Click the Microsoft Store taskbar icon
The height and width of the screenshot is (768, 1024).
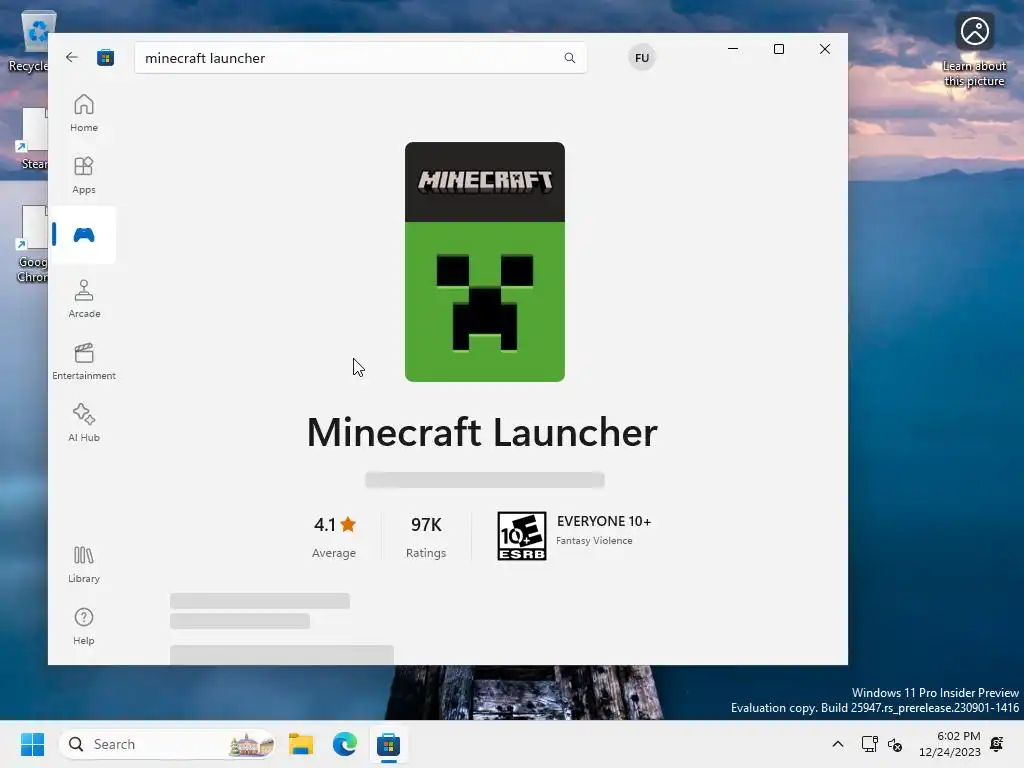pos(389,744)
